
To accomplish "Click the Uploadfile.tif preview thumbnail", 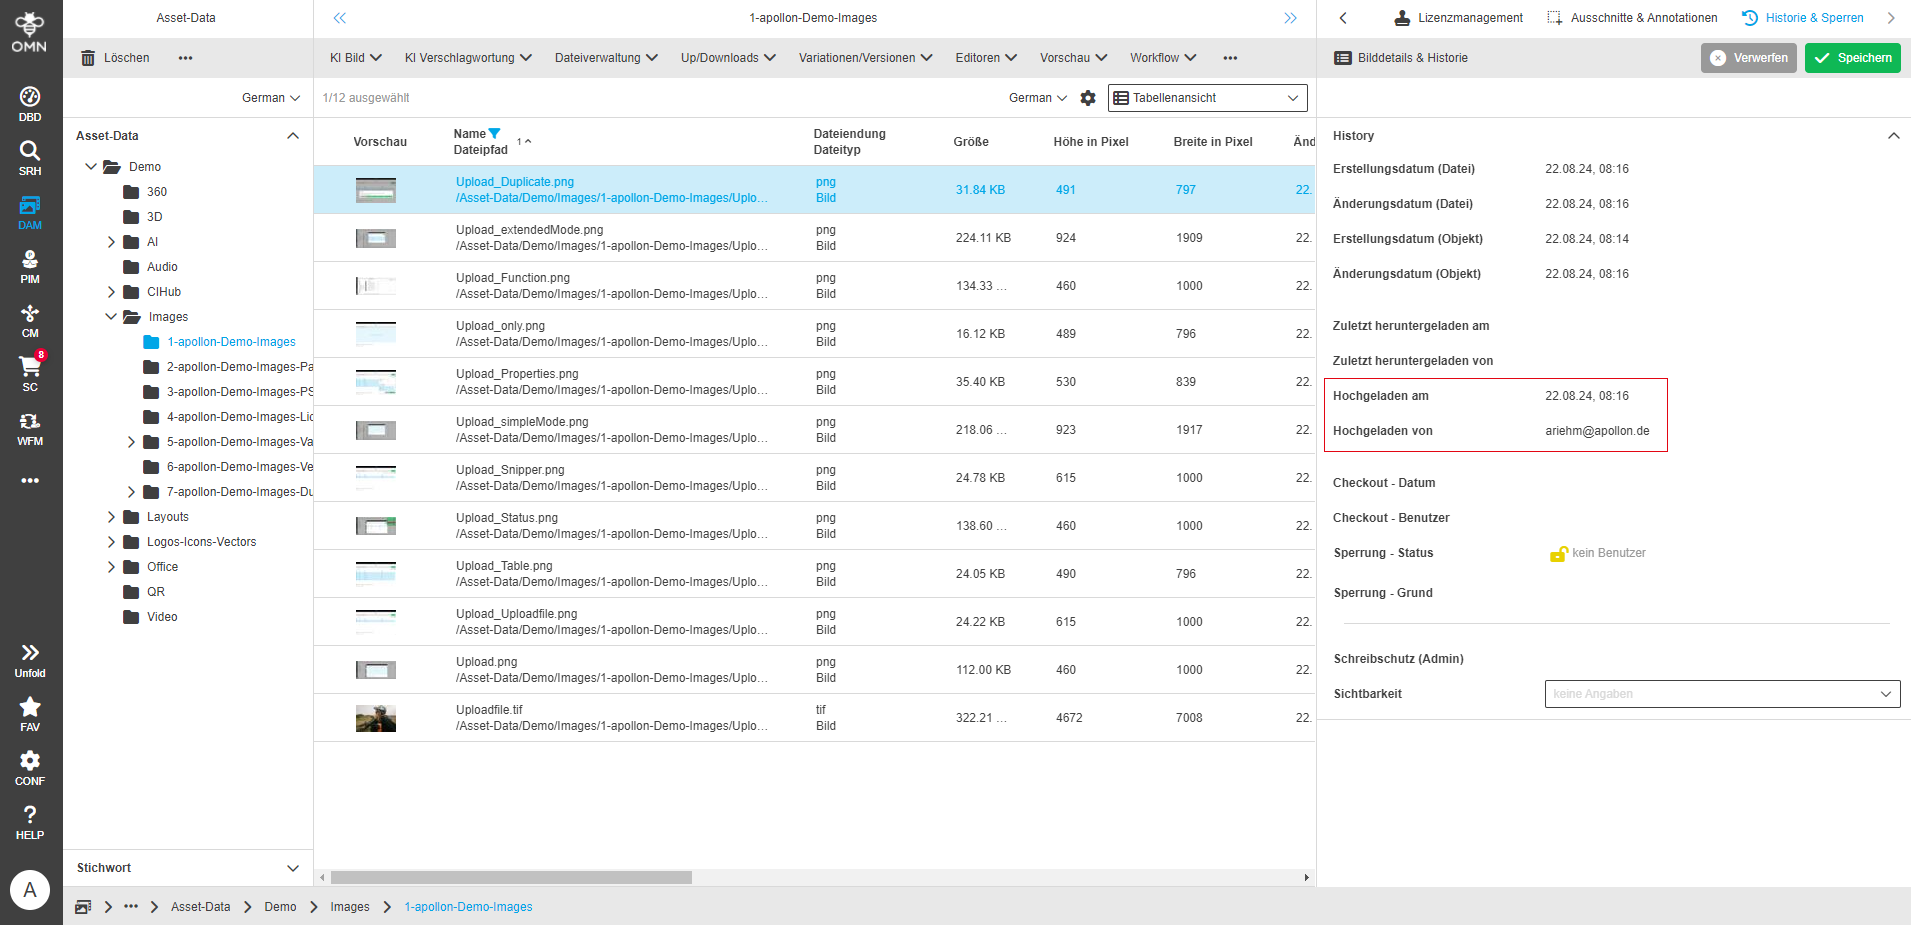I will pyautogui.click(x=376, y=718).
